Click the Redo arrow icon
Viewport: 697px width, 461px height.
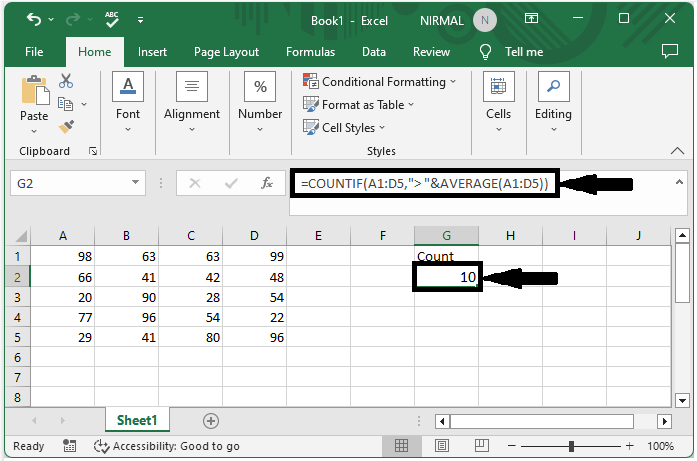tap(73, 19)
